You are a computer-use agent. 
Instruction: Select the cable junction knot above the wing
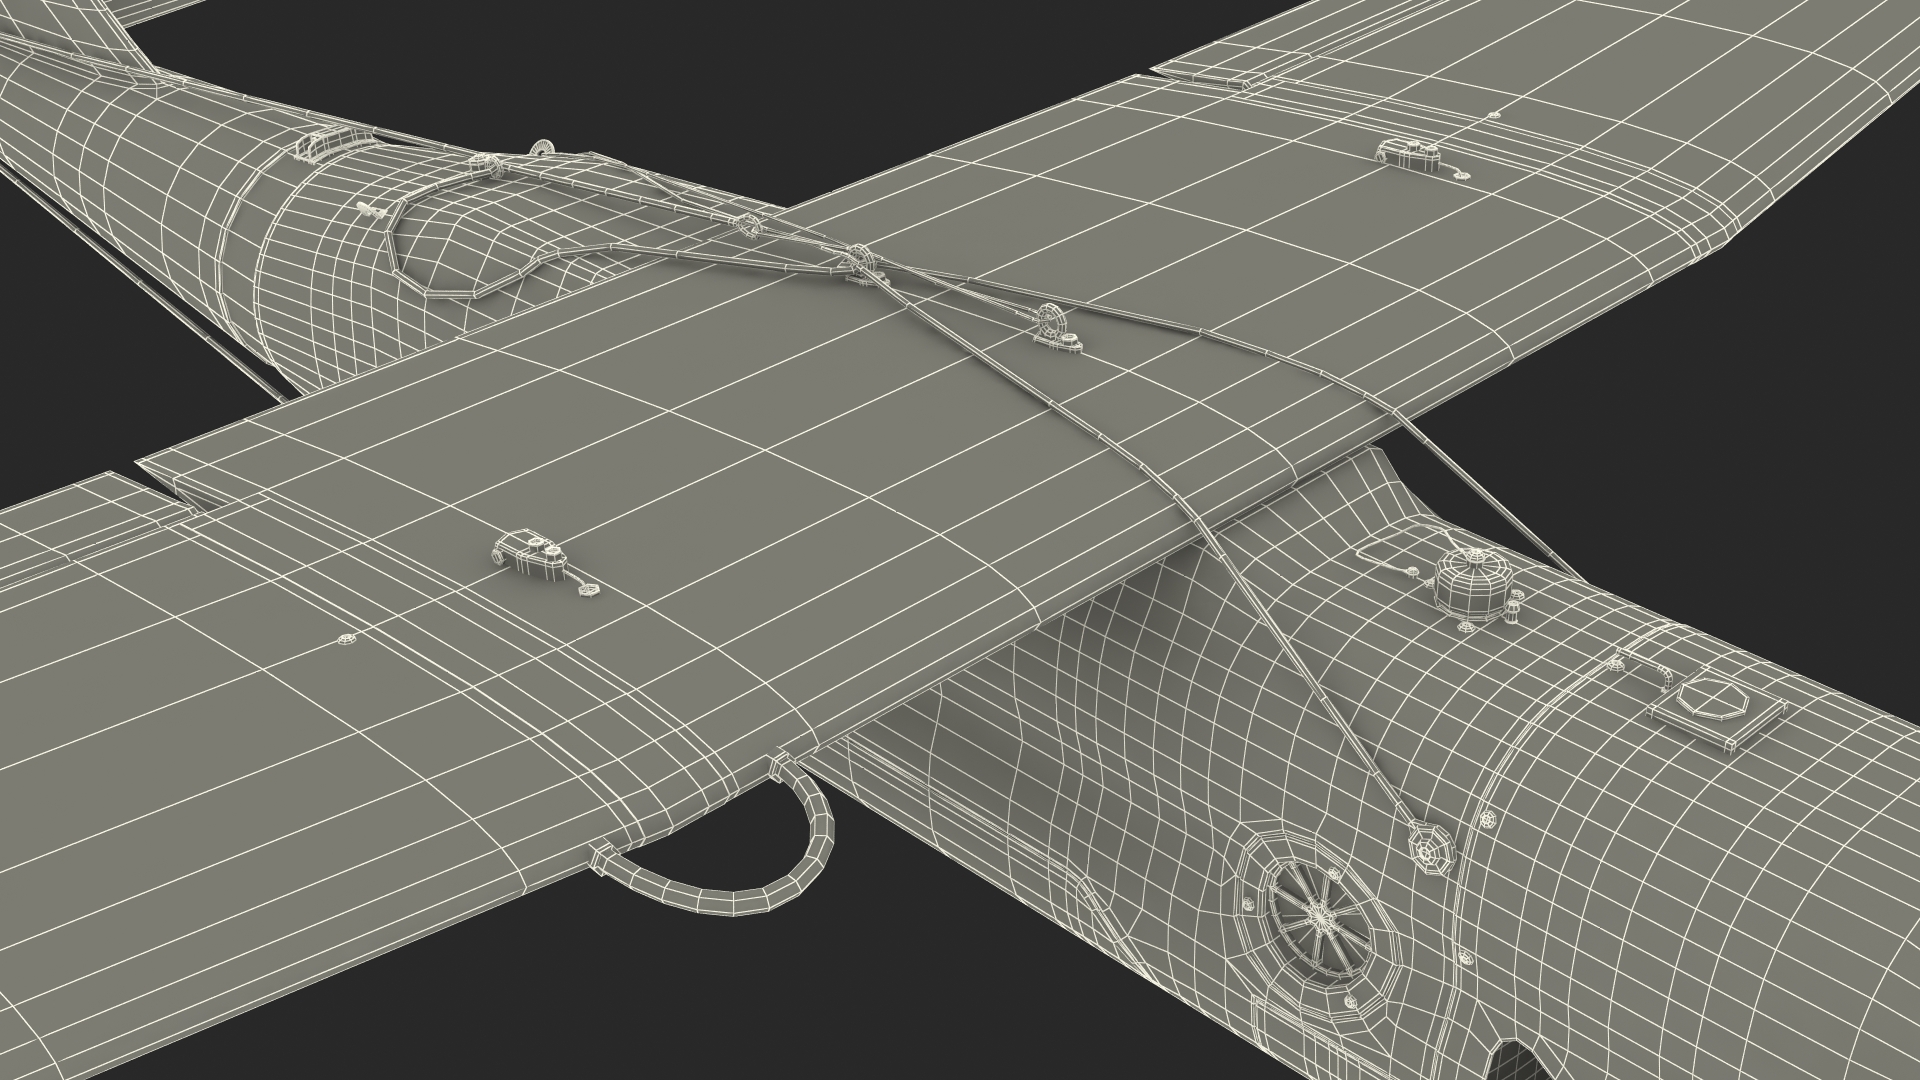862,257
